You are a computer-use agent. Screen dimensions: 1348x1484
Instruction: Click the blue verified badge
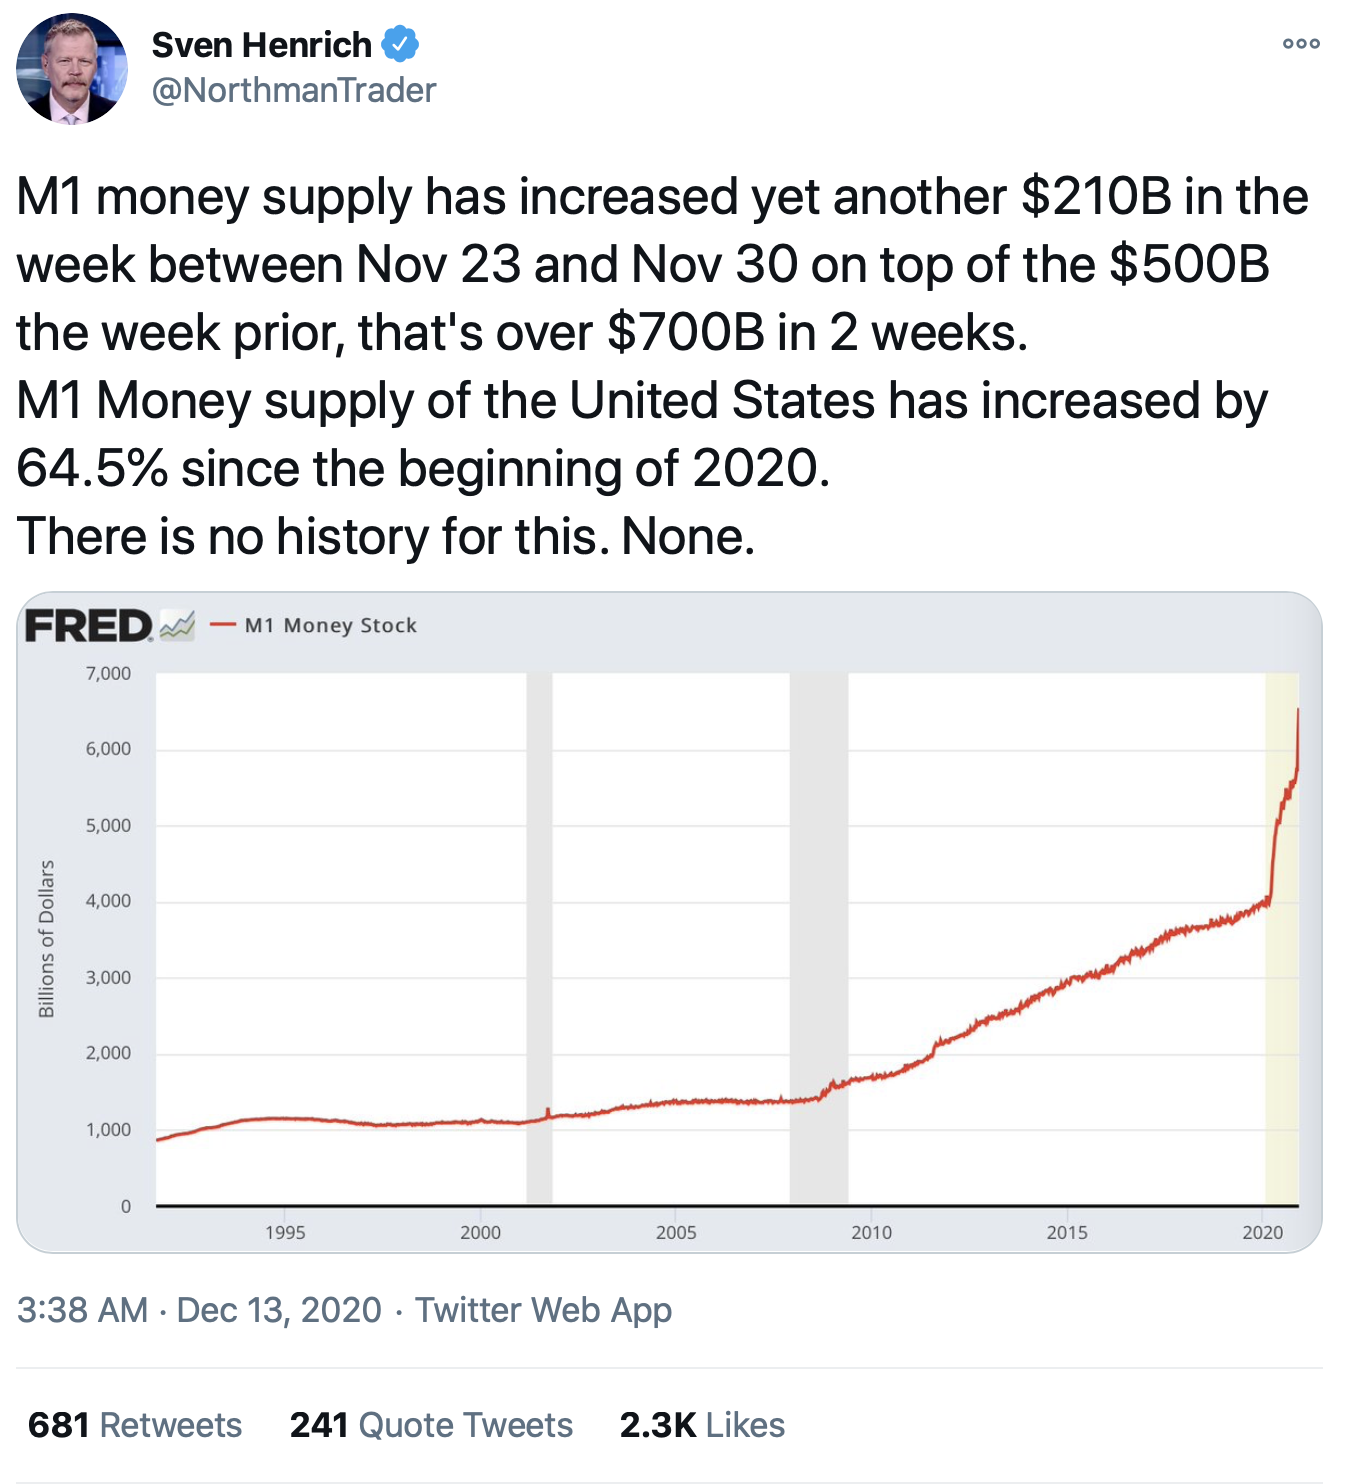click(400, 45)
